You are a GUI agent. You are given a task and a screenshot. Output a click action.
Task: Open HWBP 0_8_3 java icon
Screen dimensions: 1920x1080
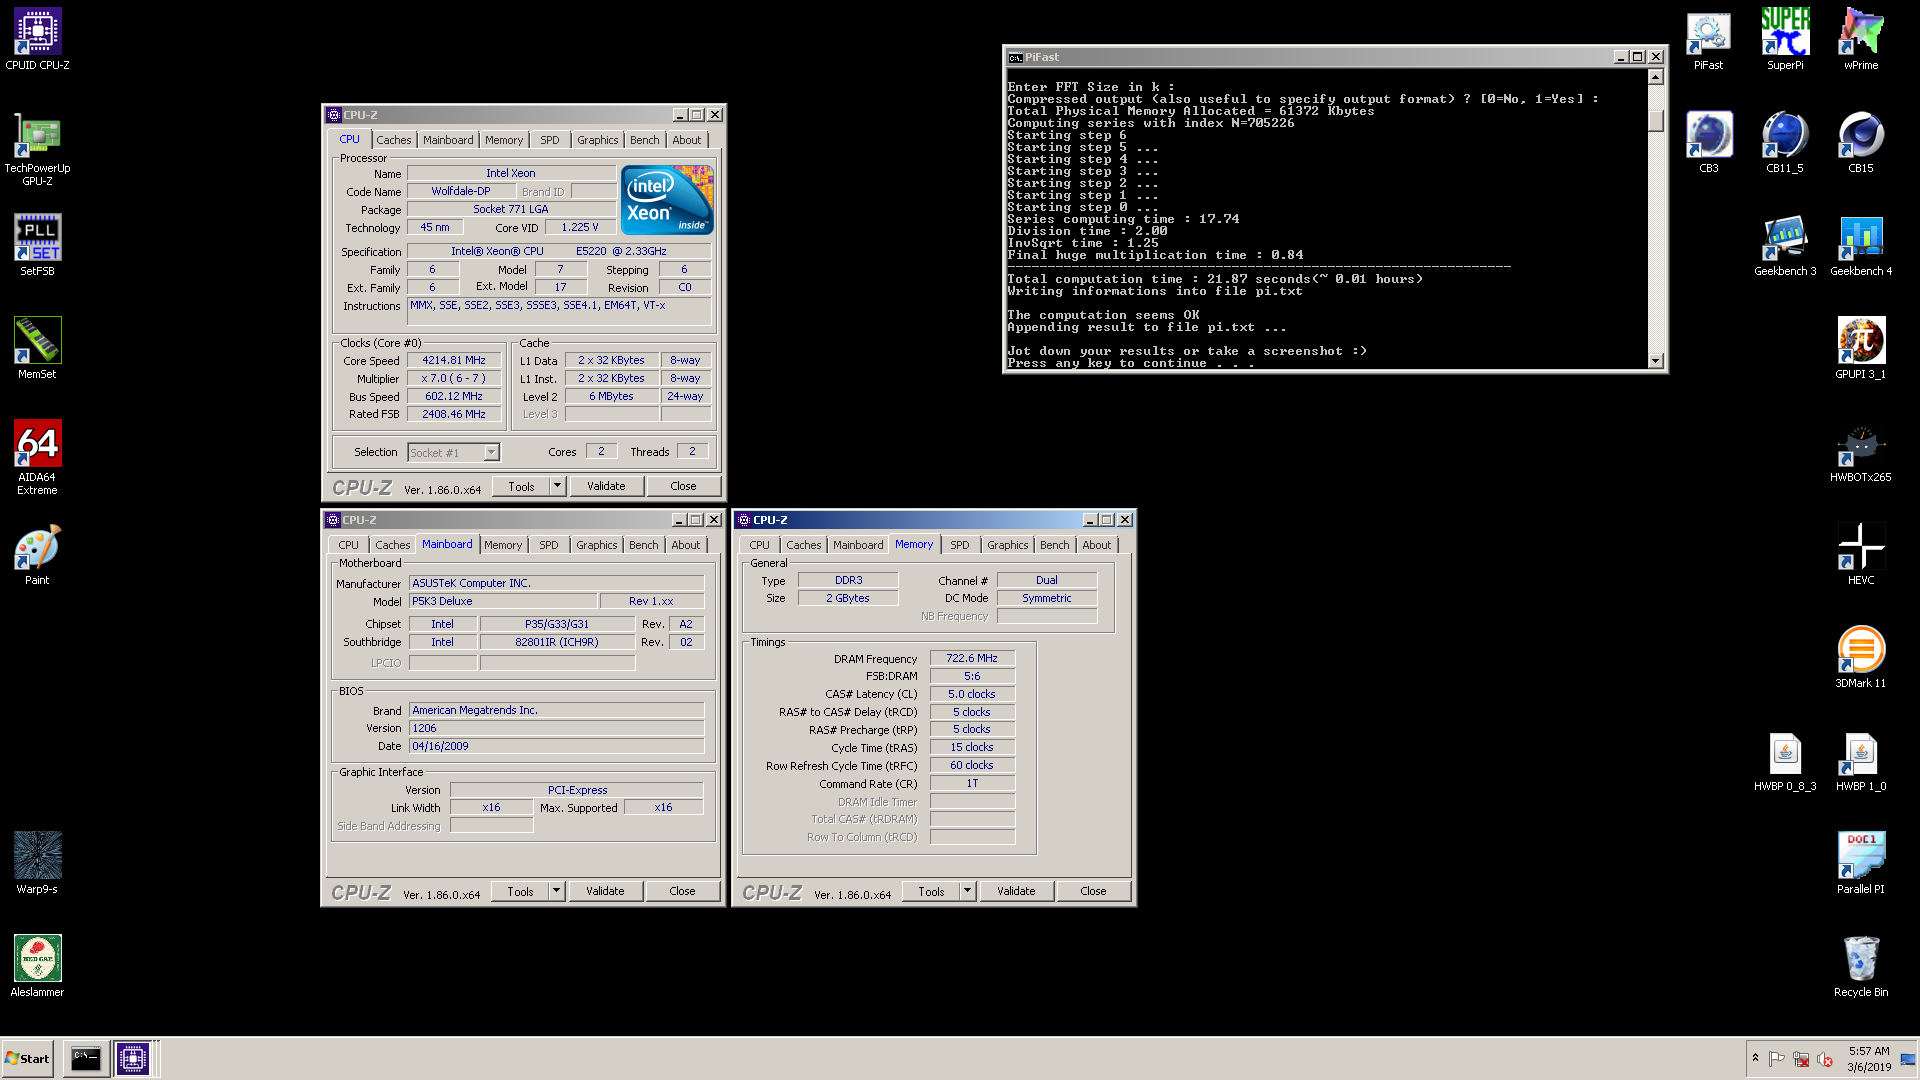[x=1785, y=761]
